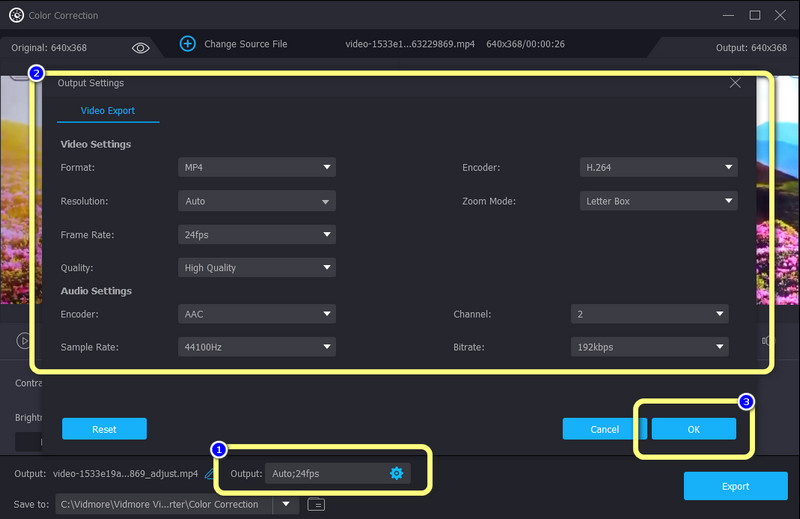Click the Cancel button
This screenshot has width=800, height=519.
[x=604, y=429]
